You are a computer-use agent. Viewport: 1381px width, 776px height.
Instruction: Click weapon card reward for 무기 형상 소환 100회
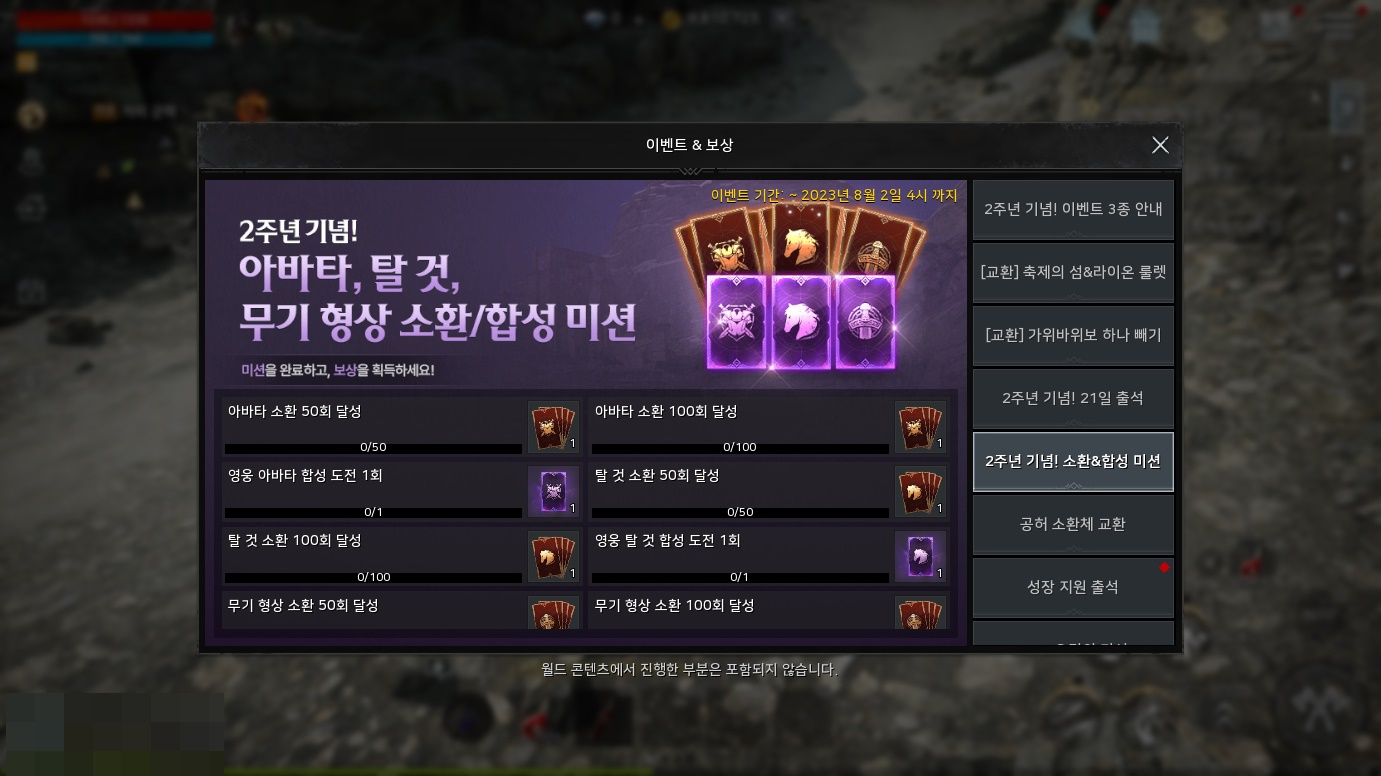coord(920,612)
